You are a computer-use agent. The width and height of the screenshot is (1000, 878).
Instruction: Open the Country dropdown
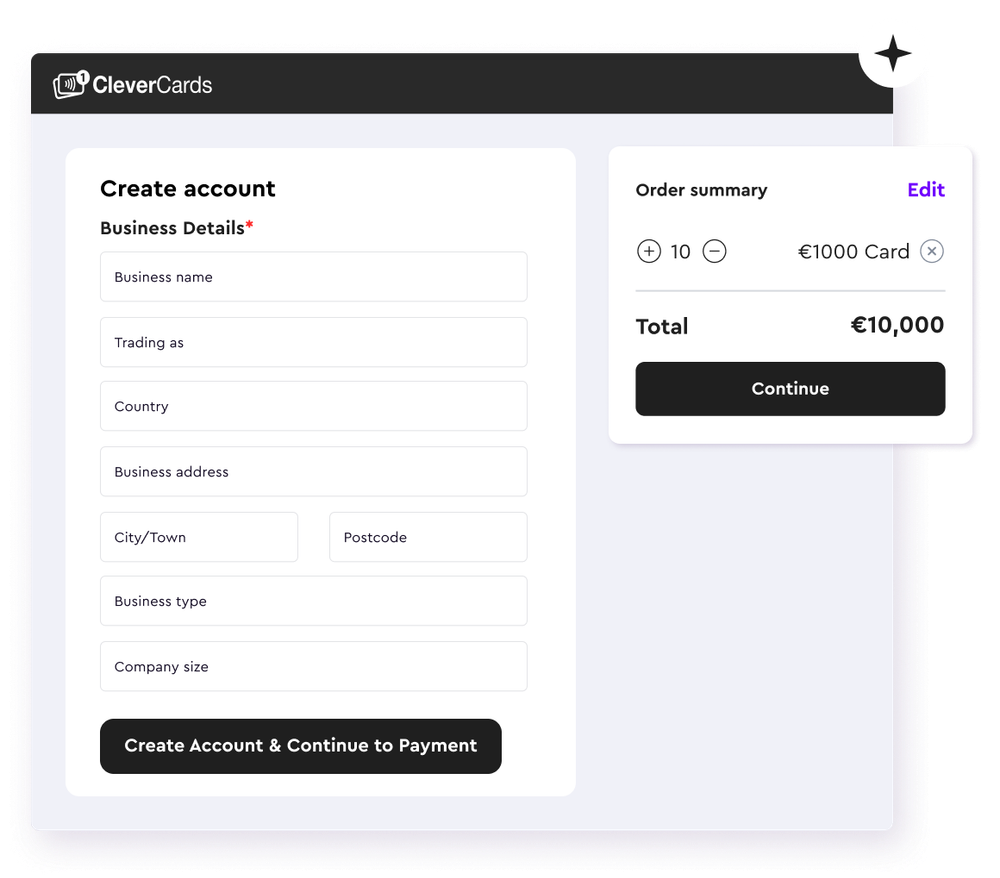click(x=313, y=406)
